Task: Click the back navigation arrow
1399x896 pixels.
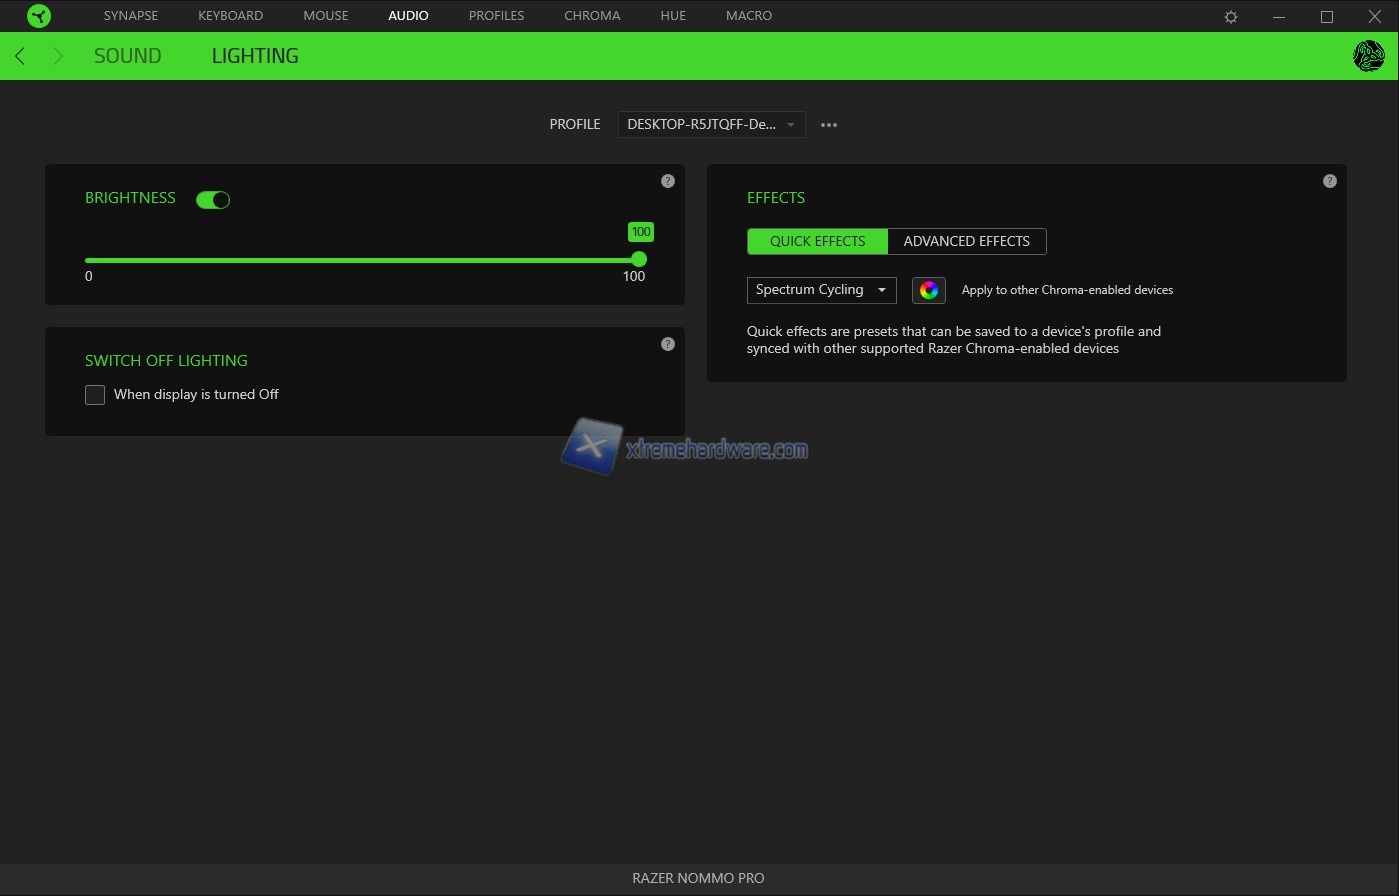Action: (x=20, y=56)
